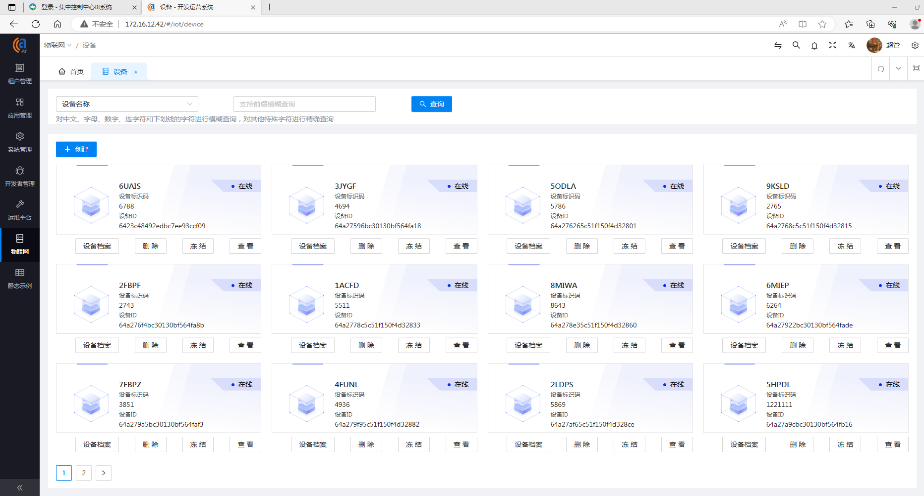The width and height of the screenshot is (924, 496).
Task: Select pagination page 1
Action: point(64,472)
